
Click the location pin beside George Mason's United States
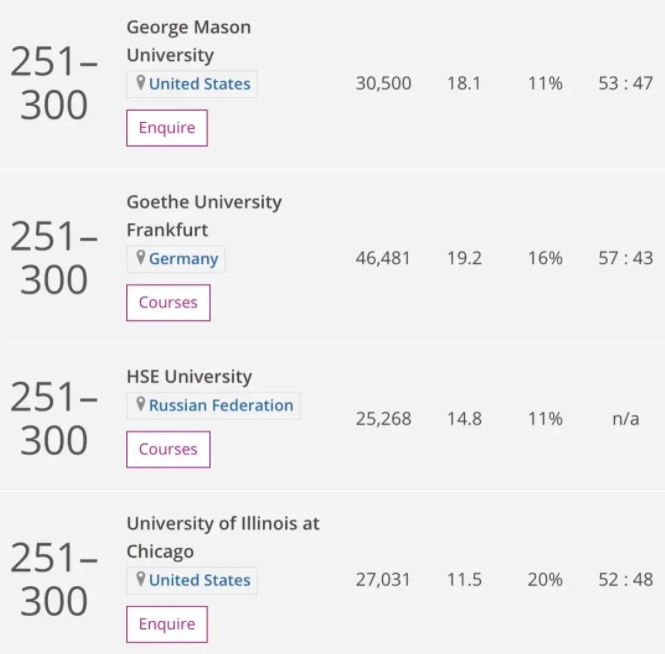pyautogui.click(x=141, y=82)
